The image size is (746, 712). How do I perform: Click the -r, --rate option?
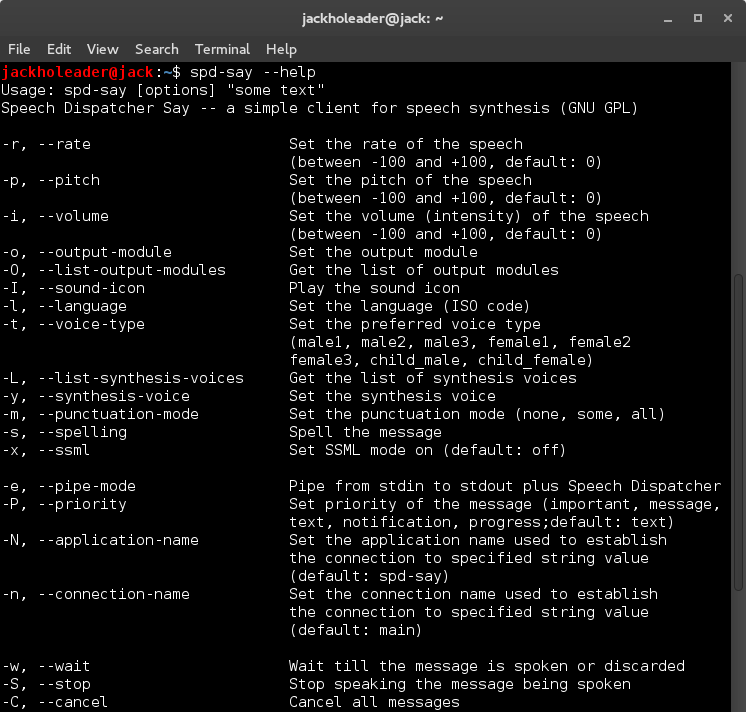click(x=46, y=144)
